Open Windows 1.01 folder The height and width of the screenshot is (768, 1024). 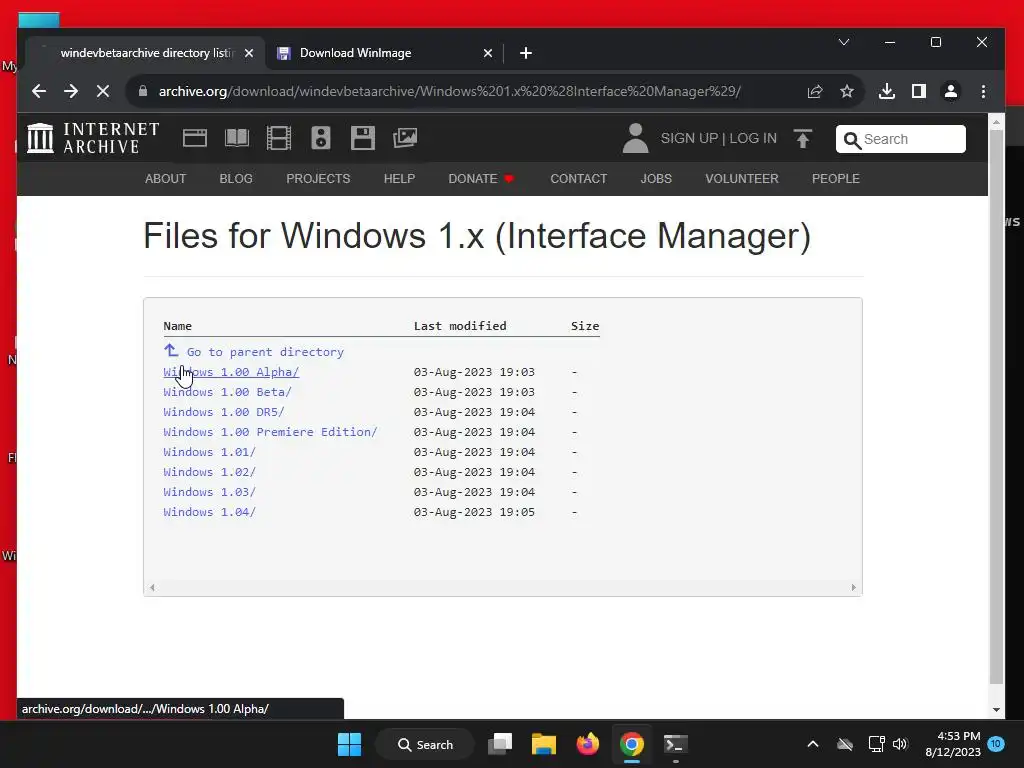[210, 452]
